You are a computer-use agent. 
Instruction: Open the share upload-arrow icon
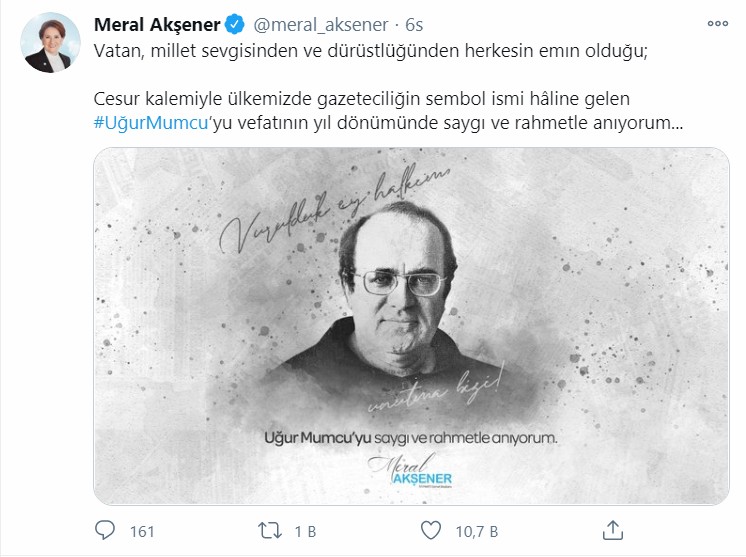[613, 530]
